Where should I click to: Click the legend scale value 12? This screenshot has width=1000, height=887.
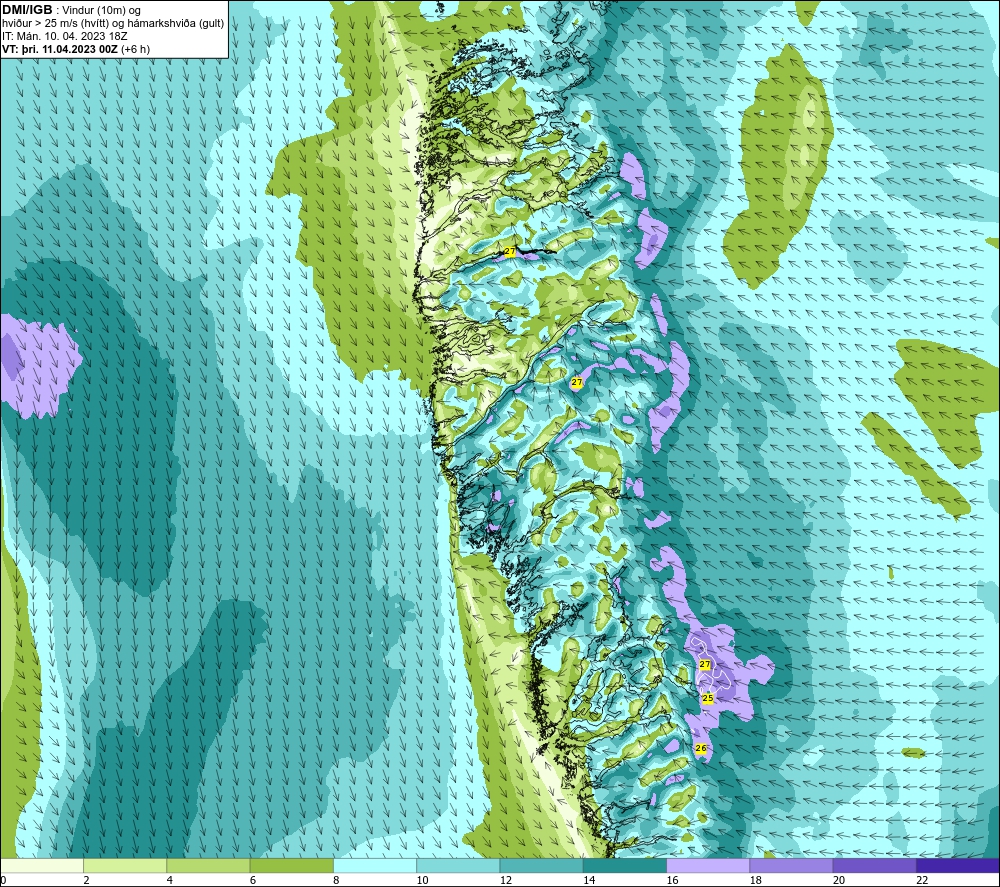tap(506, 880)
